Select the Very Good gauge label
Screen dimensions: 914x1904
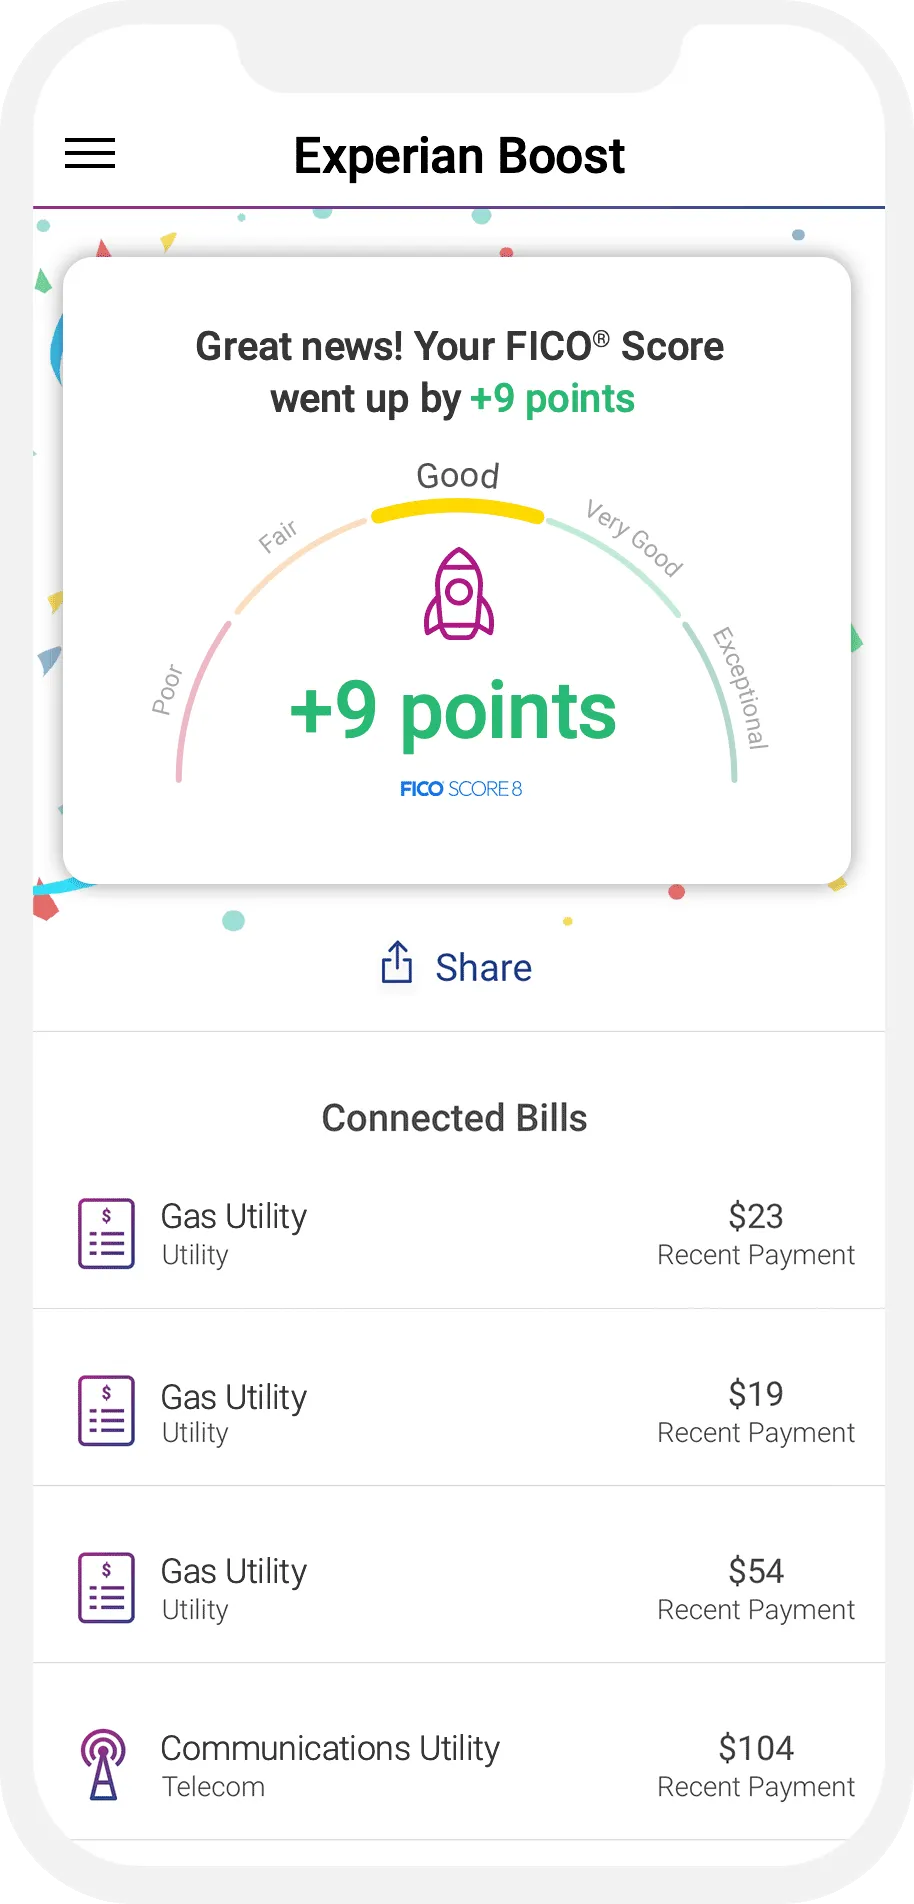pyautogui.click(x=634, y=539)
